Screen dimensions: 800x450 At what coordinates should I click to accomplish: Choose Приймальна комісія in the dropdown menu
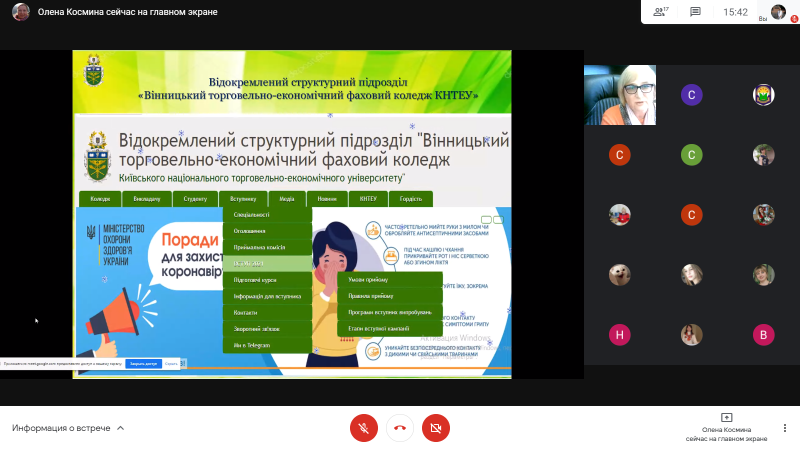click(x=267, y=247)
